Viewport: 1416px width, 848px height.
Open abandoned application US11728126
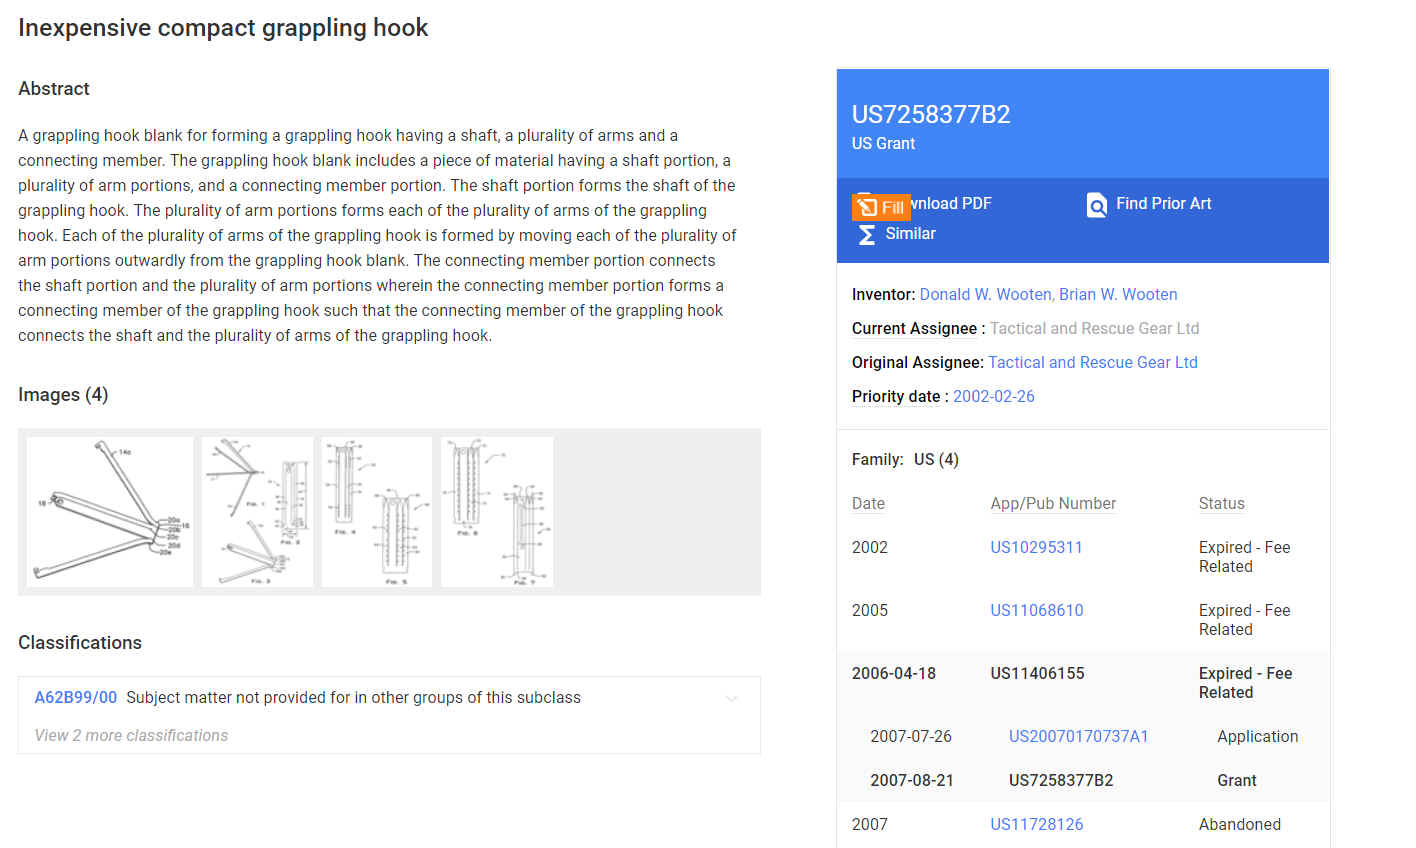pos(1036,824)
